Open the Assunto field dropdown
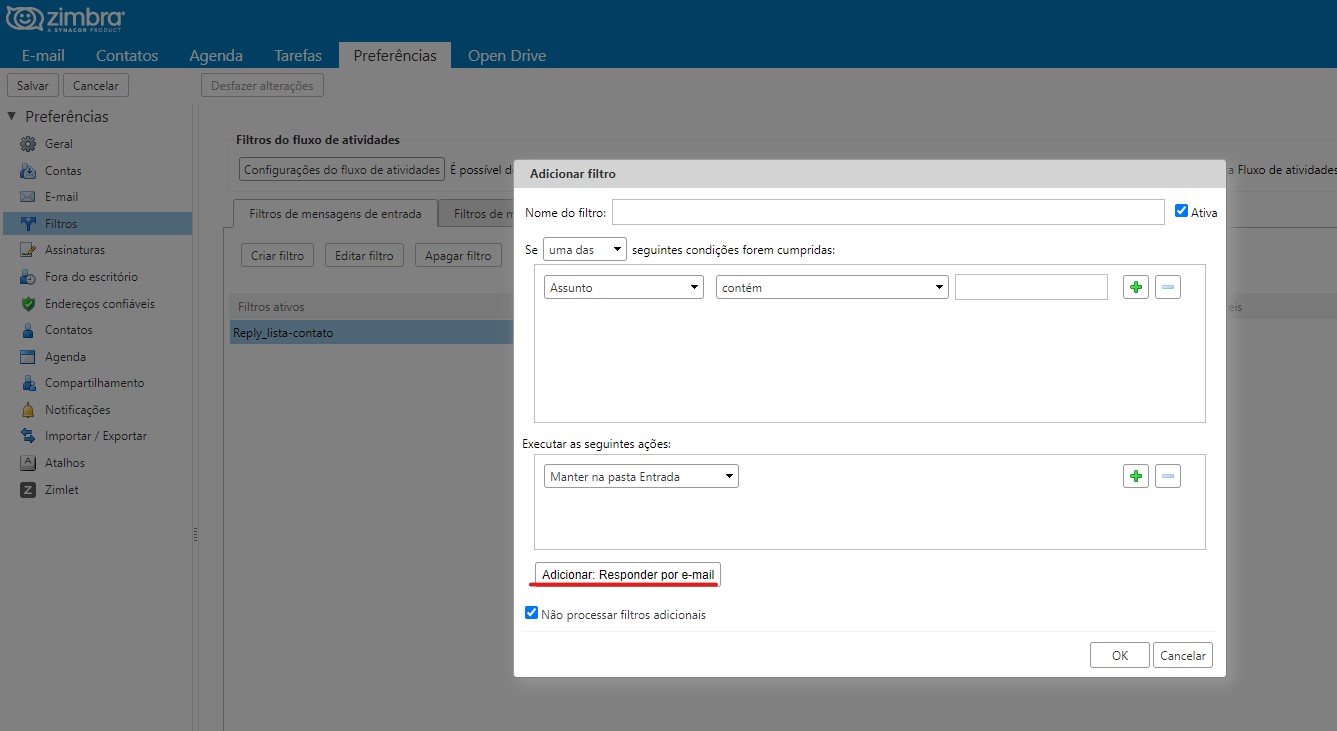This screenshot has height=731, width=1337. [625, 288]
